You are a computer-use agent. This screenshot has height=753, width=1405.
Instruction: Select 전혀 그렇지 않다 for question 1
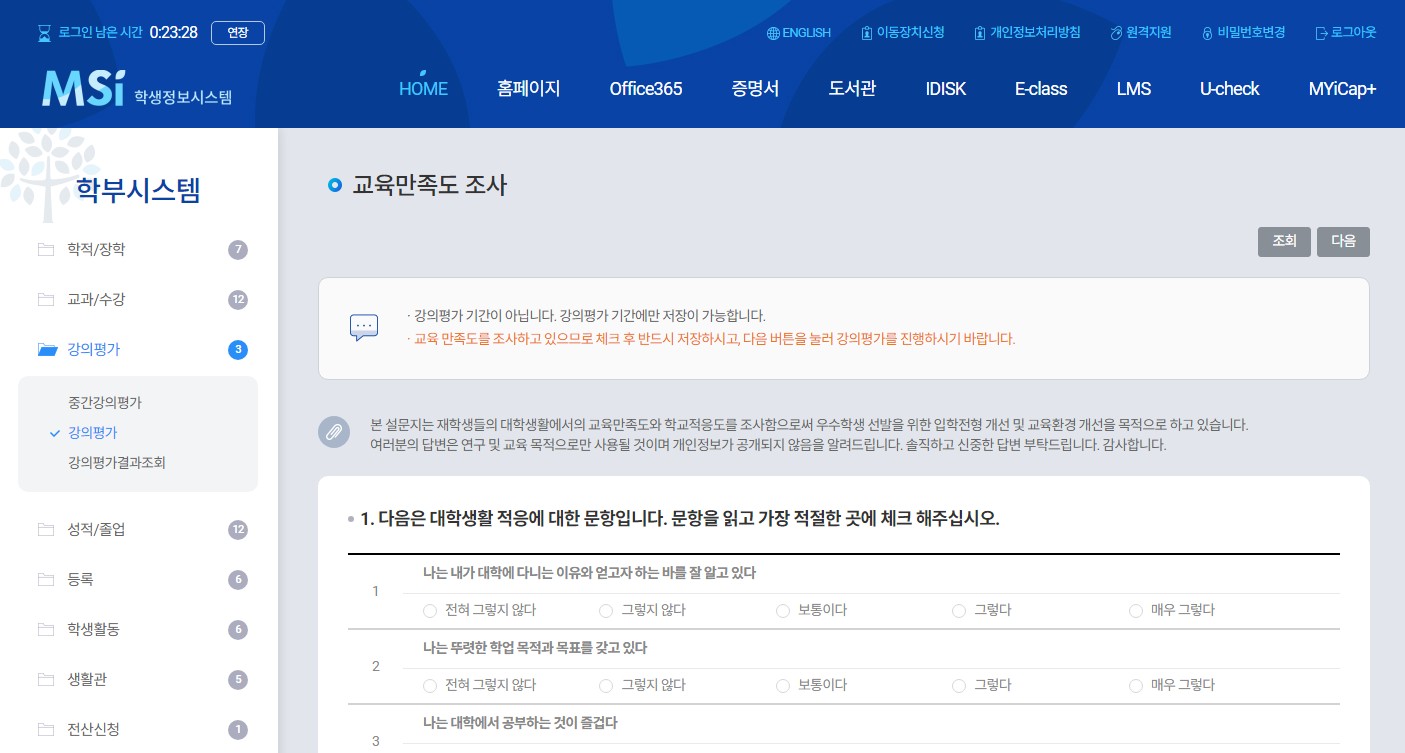point(430,611)
